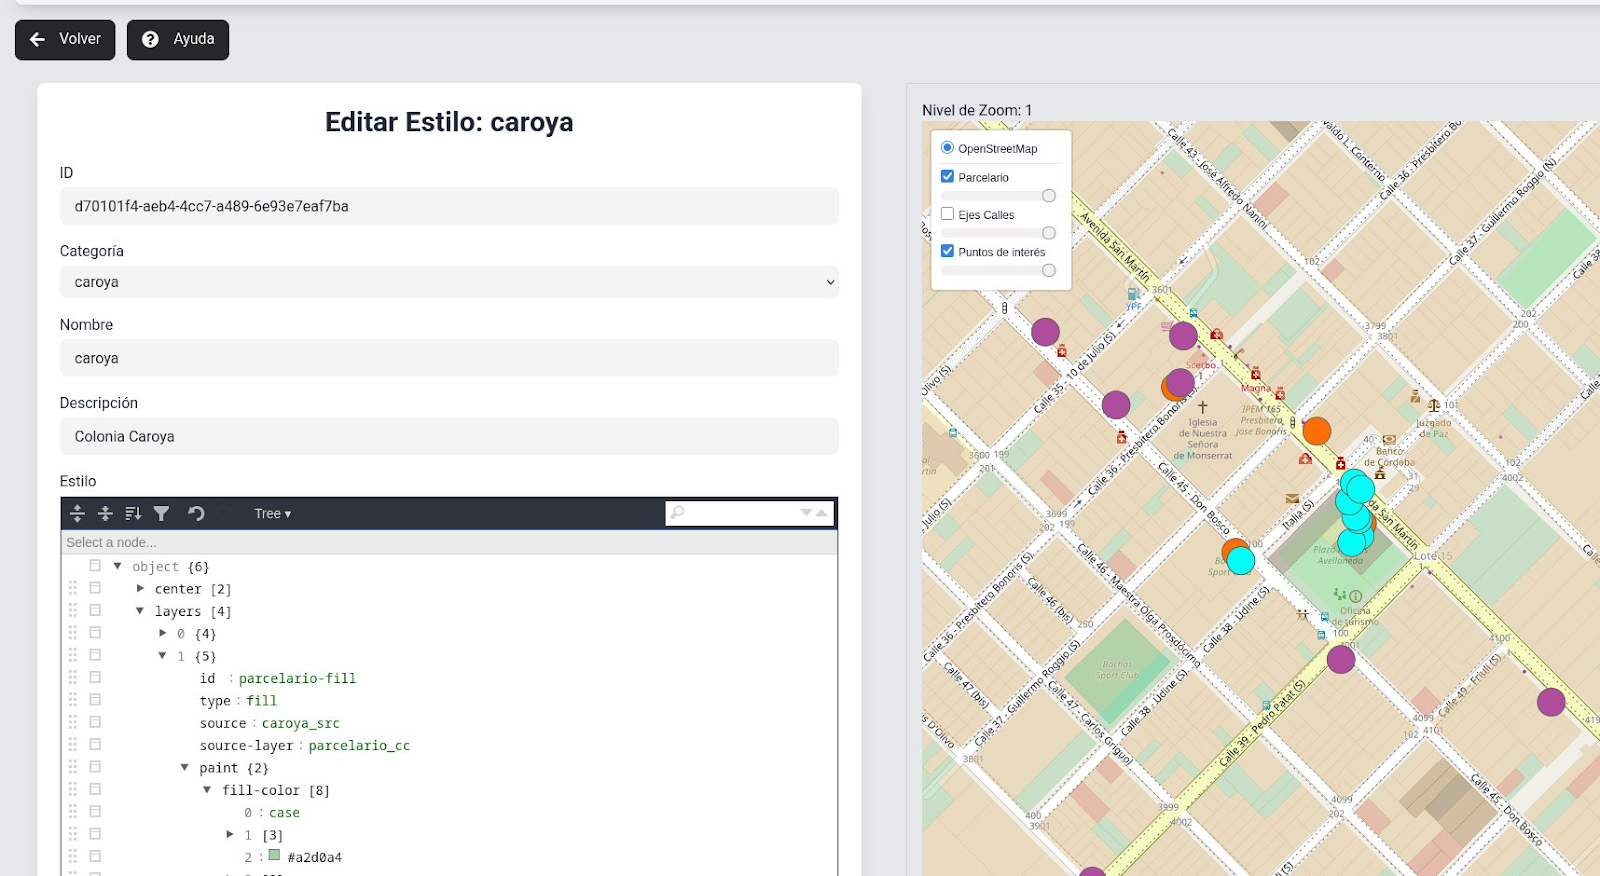
Task: Click the next search result arrow
Action: pos(806,512)
